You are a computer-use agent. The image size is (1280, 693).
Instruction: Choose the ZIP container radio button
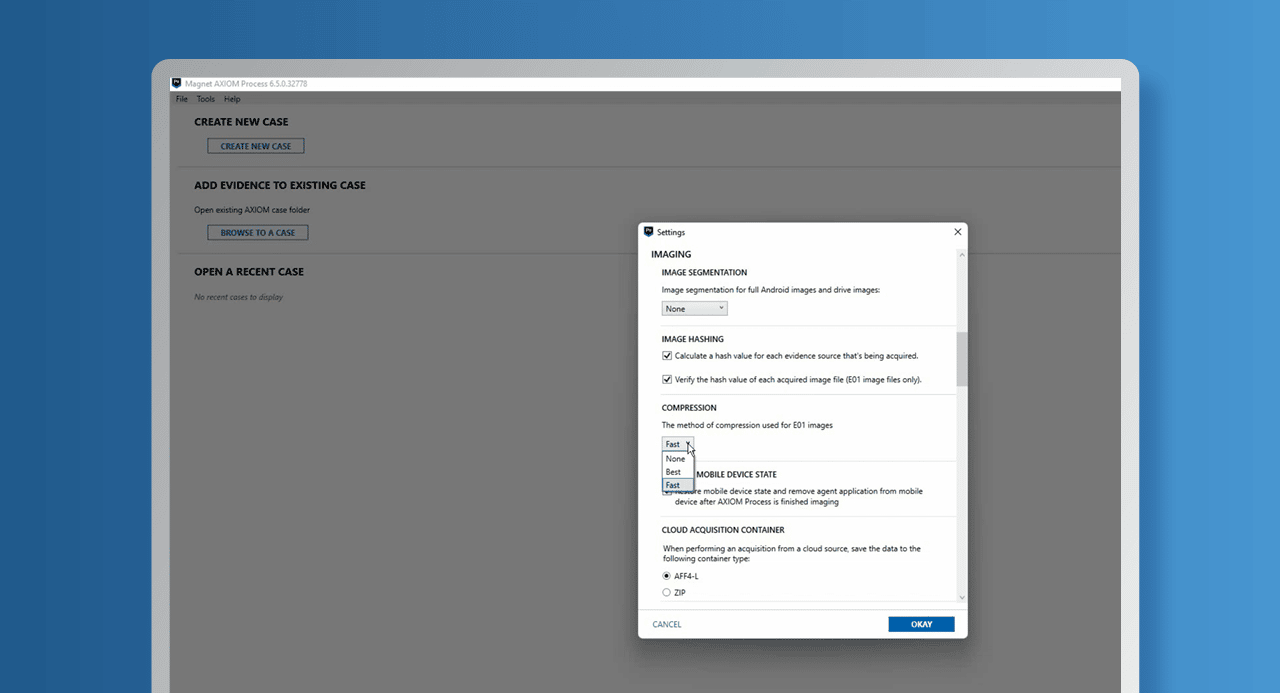(x=667, y=593)
